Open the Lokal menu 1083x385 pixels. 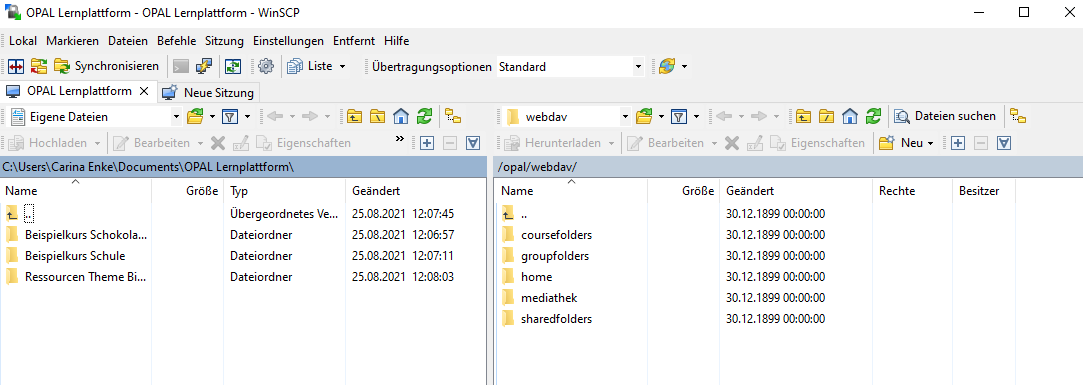point(23,41)
